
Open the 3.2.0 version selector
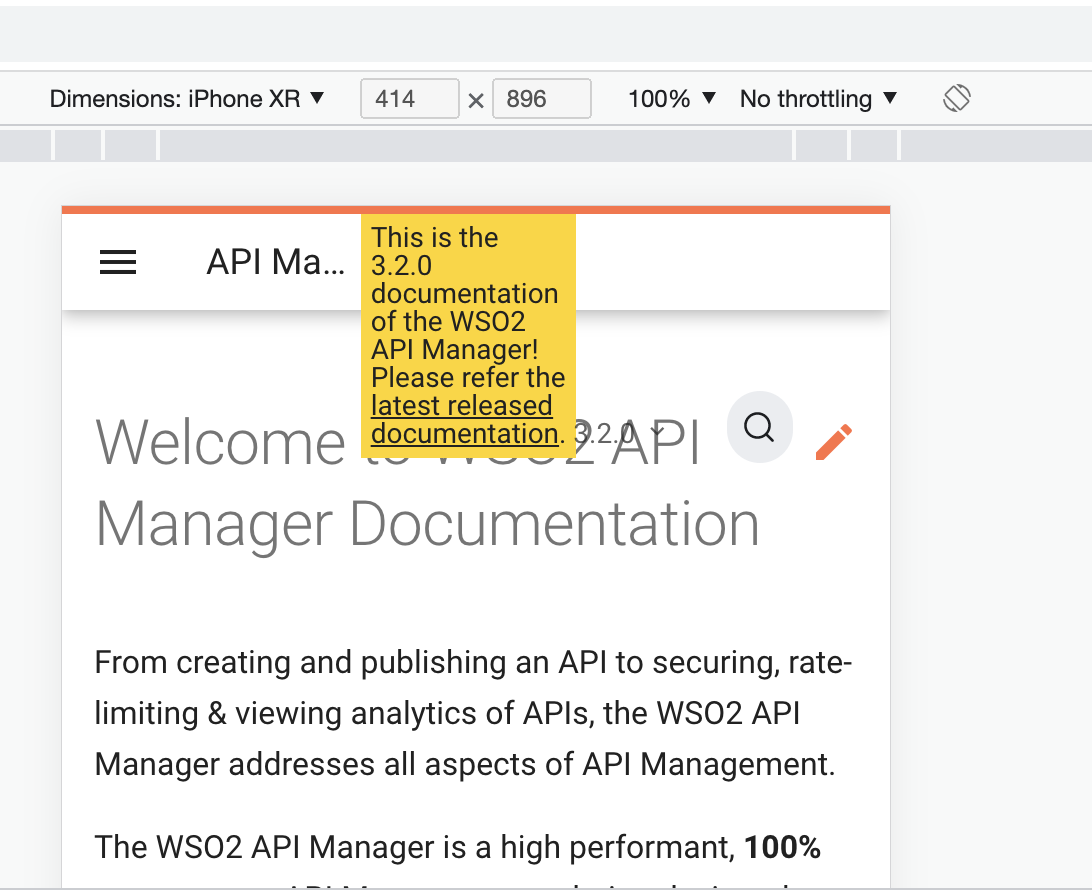(618, 434)
